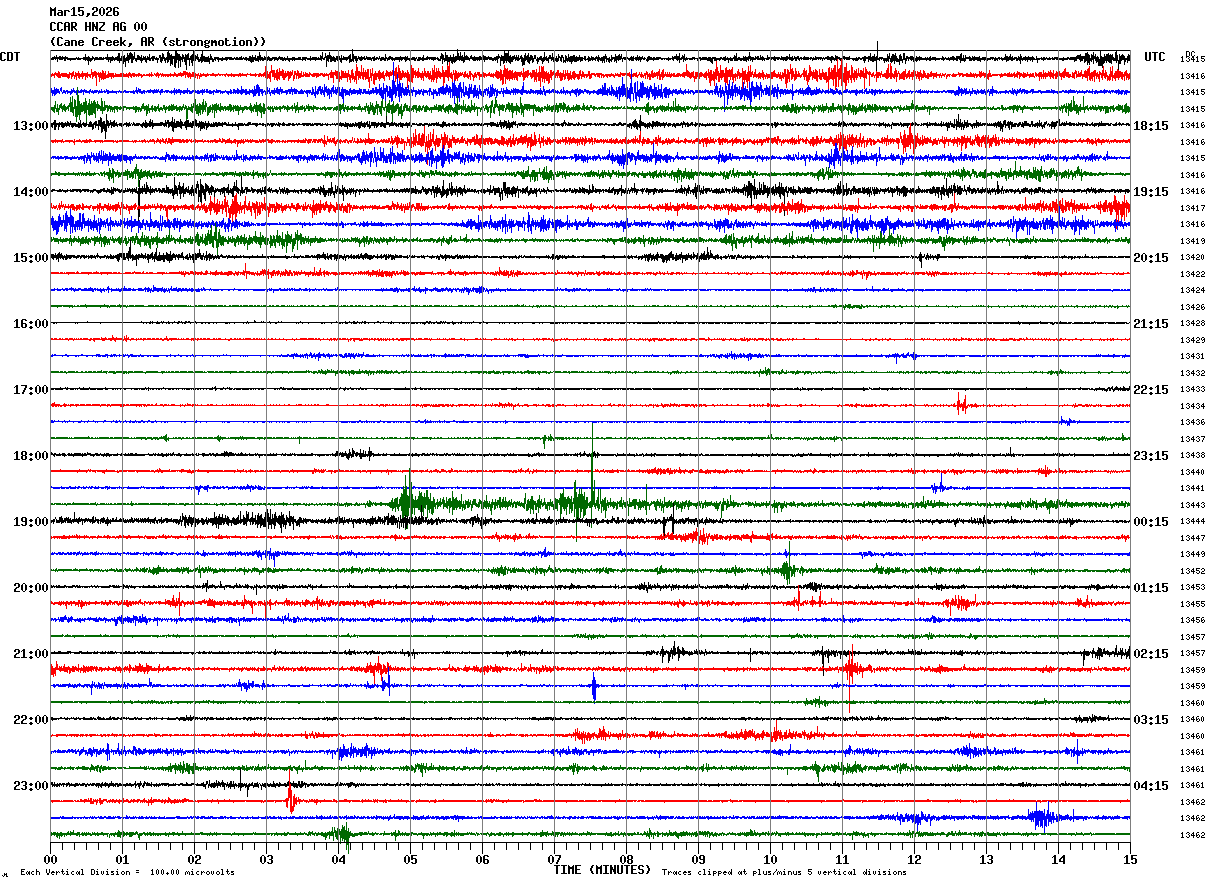Viewport: 1210px width, 886px height.
Task: Click the DC offset value 13447
Action: [1192, 538]
